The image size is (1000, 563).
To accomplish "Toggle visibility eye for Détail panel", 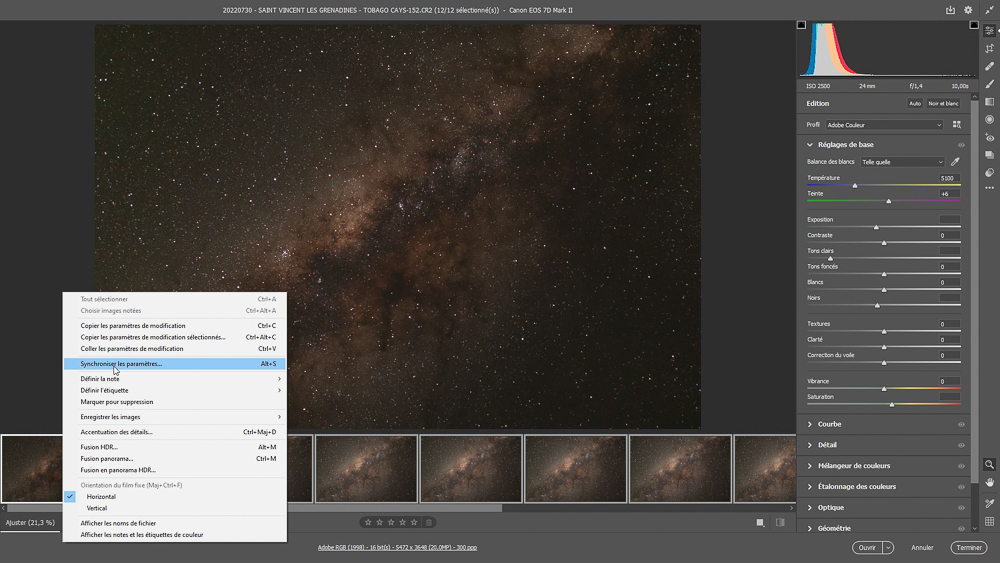I will point(961,446).
